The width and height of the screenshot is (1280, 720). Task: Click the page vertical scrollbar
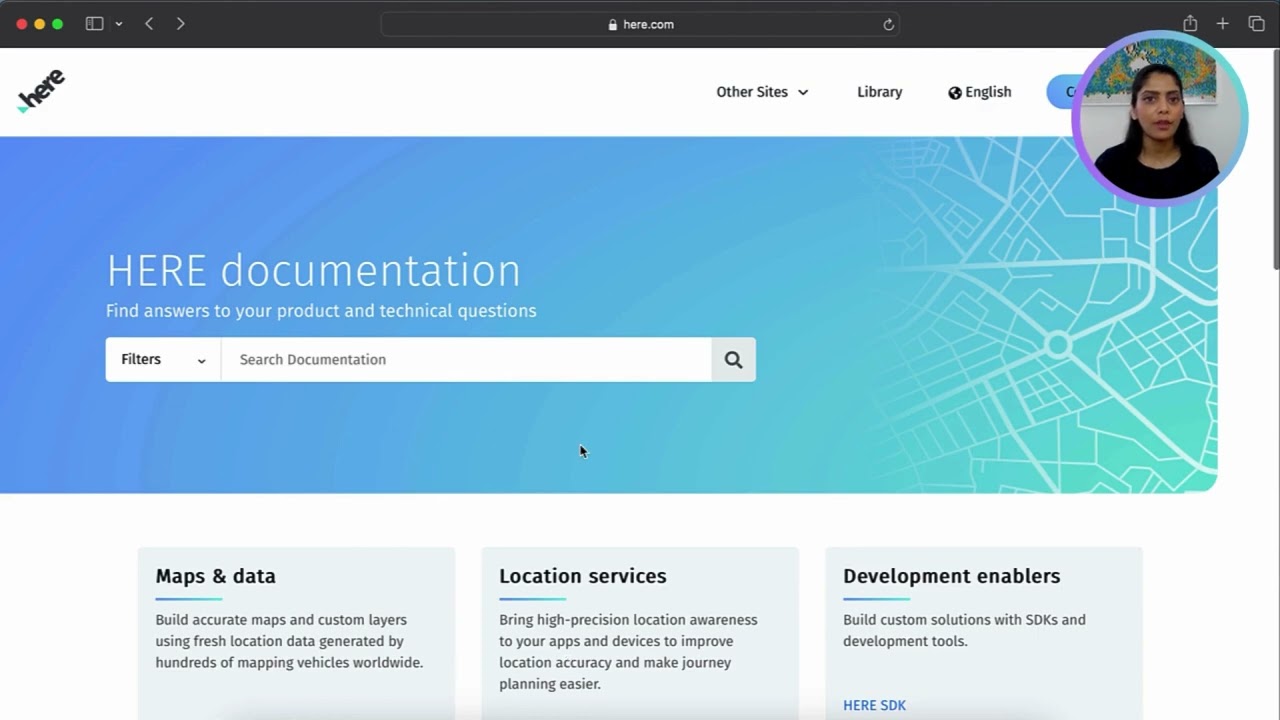(x=1275, y=160)
